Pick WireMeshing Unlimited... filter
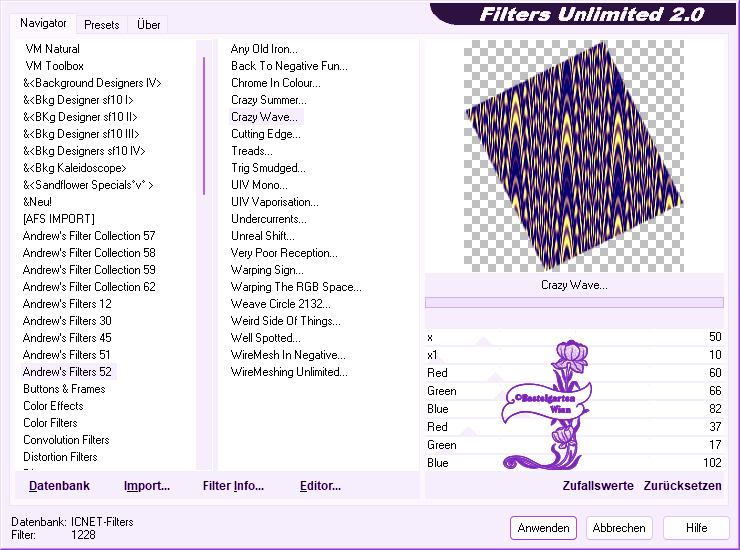This screenshot has height=550, width=740. pyautogui.click(x=289, y=372)
